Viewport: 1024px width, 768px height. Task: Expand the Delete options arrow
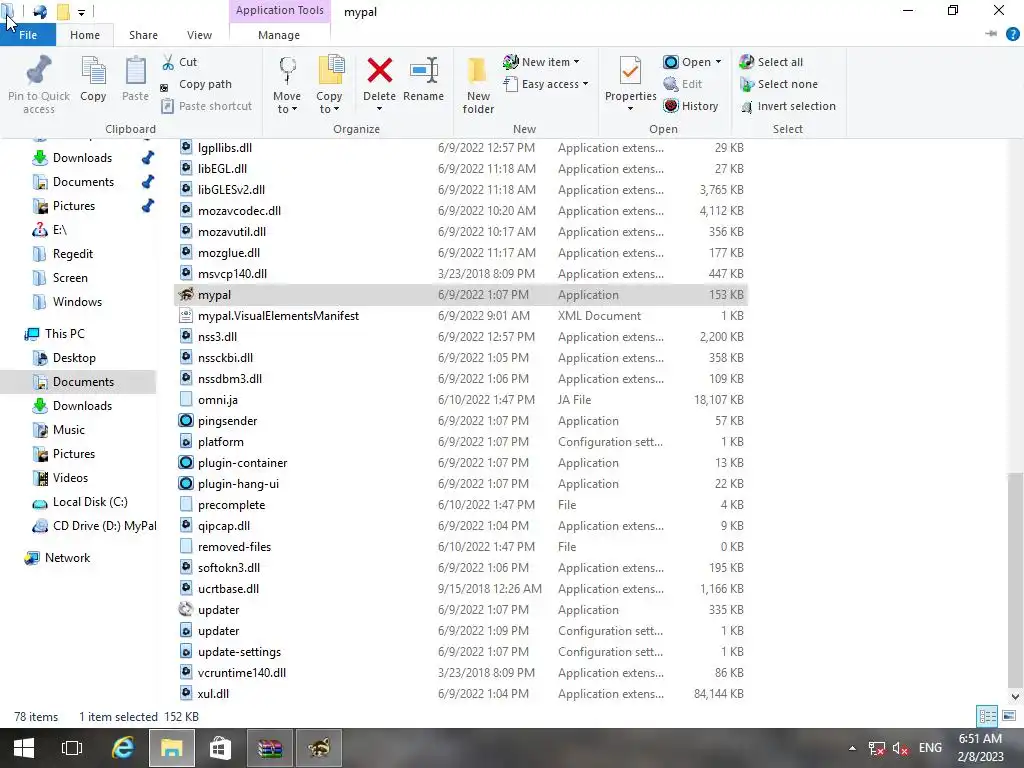pos(379,109)
